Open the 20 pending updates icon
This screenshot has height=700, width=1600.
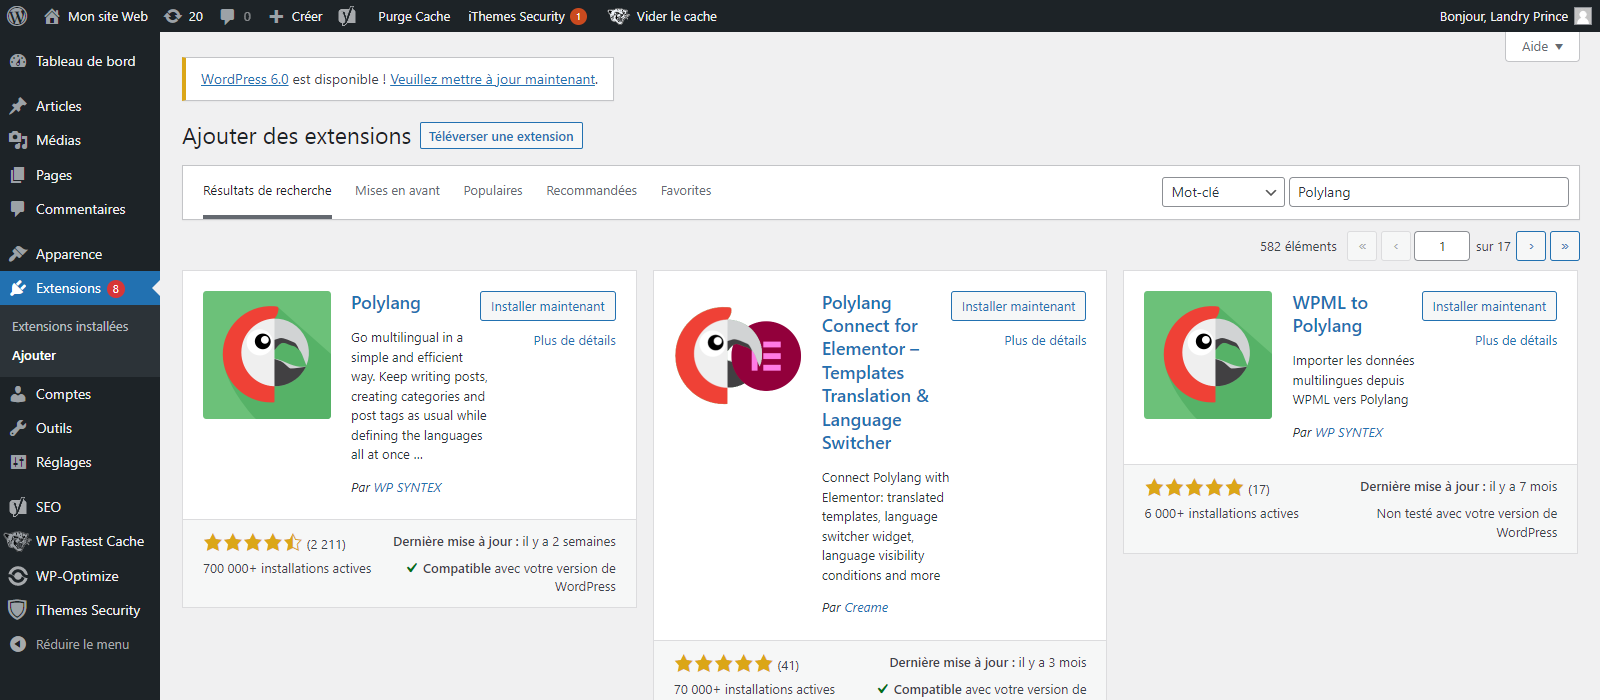click(183, 16)
